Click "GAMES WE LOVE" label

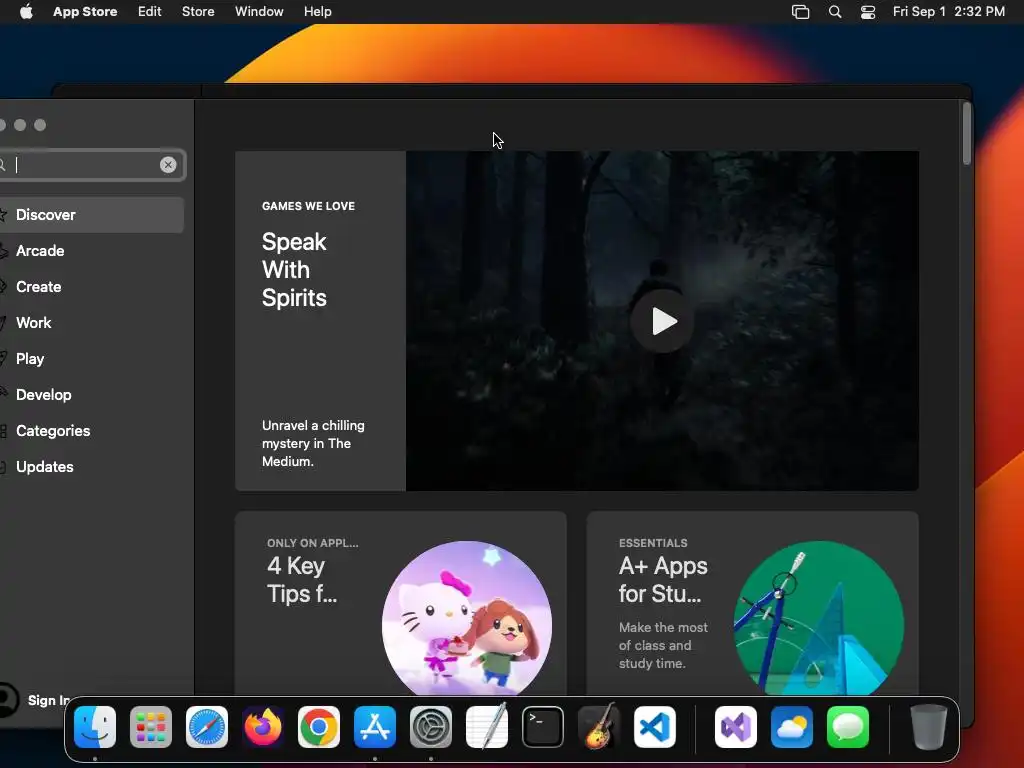click(308, 206)
